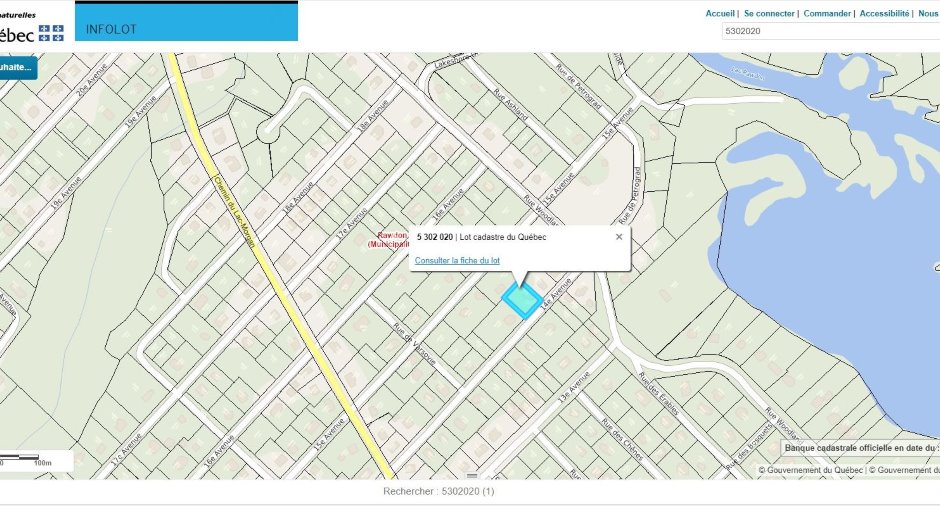Click the '13e Avenue' street label

(573, 387)
